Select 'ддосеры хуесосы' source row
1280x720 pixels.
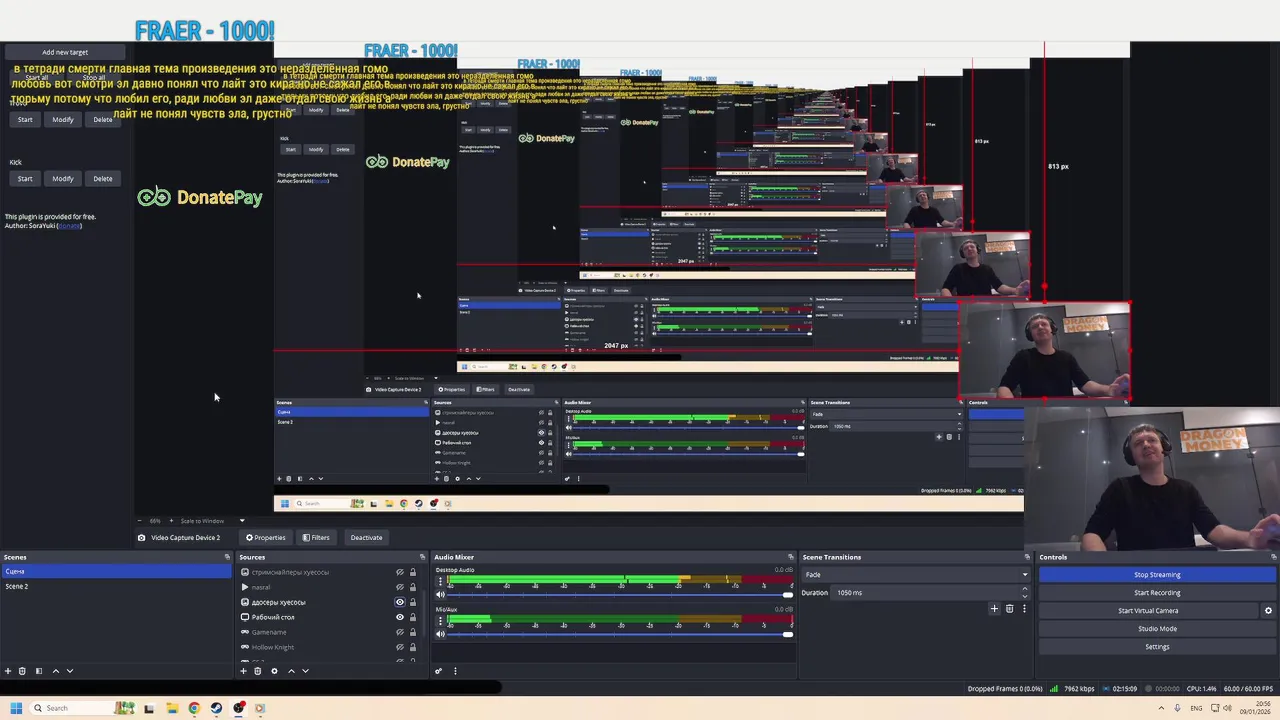pos(329,602)
